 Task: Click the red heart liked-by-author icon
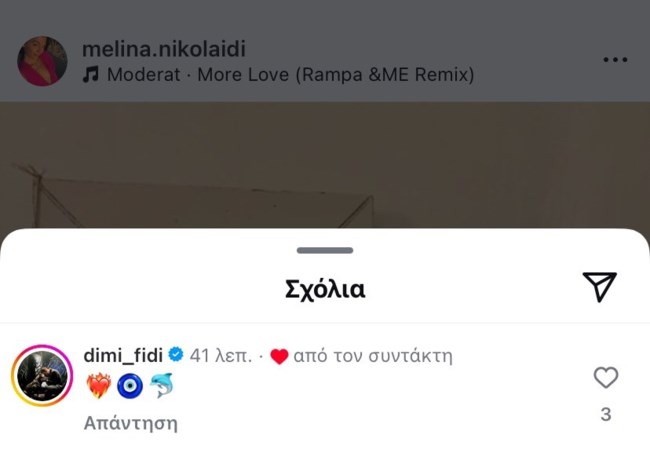click(x=279, y=356)
